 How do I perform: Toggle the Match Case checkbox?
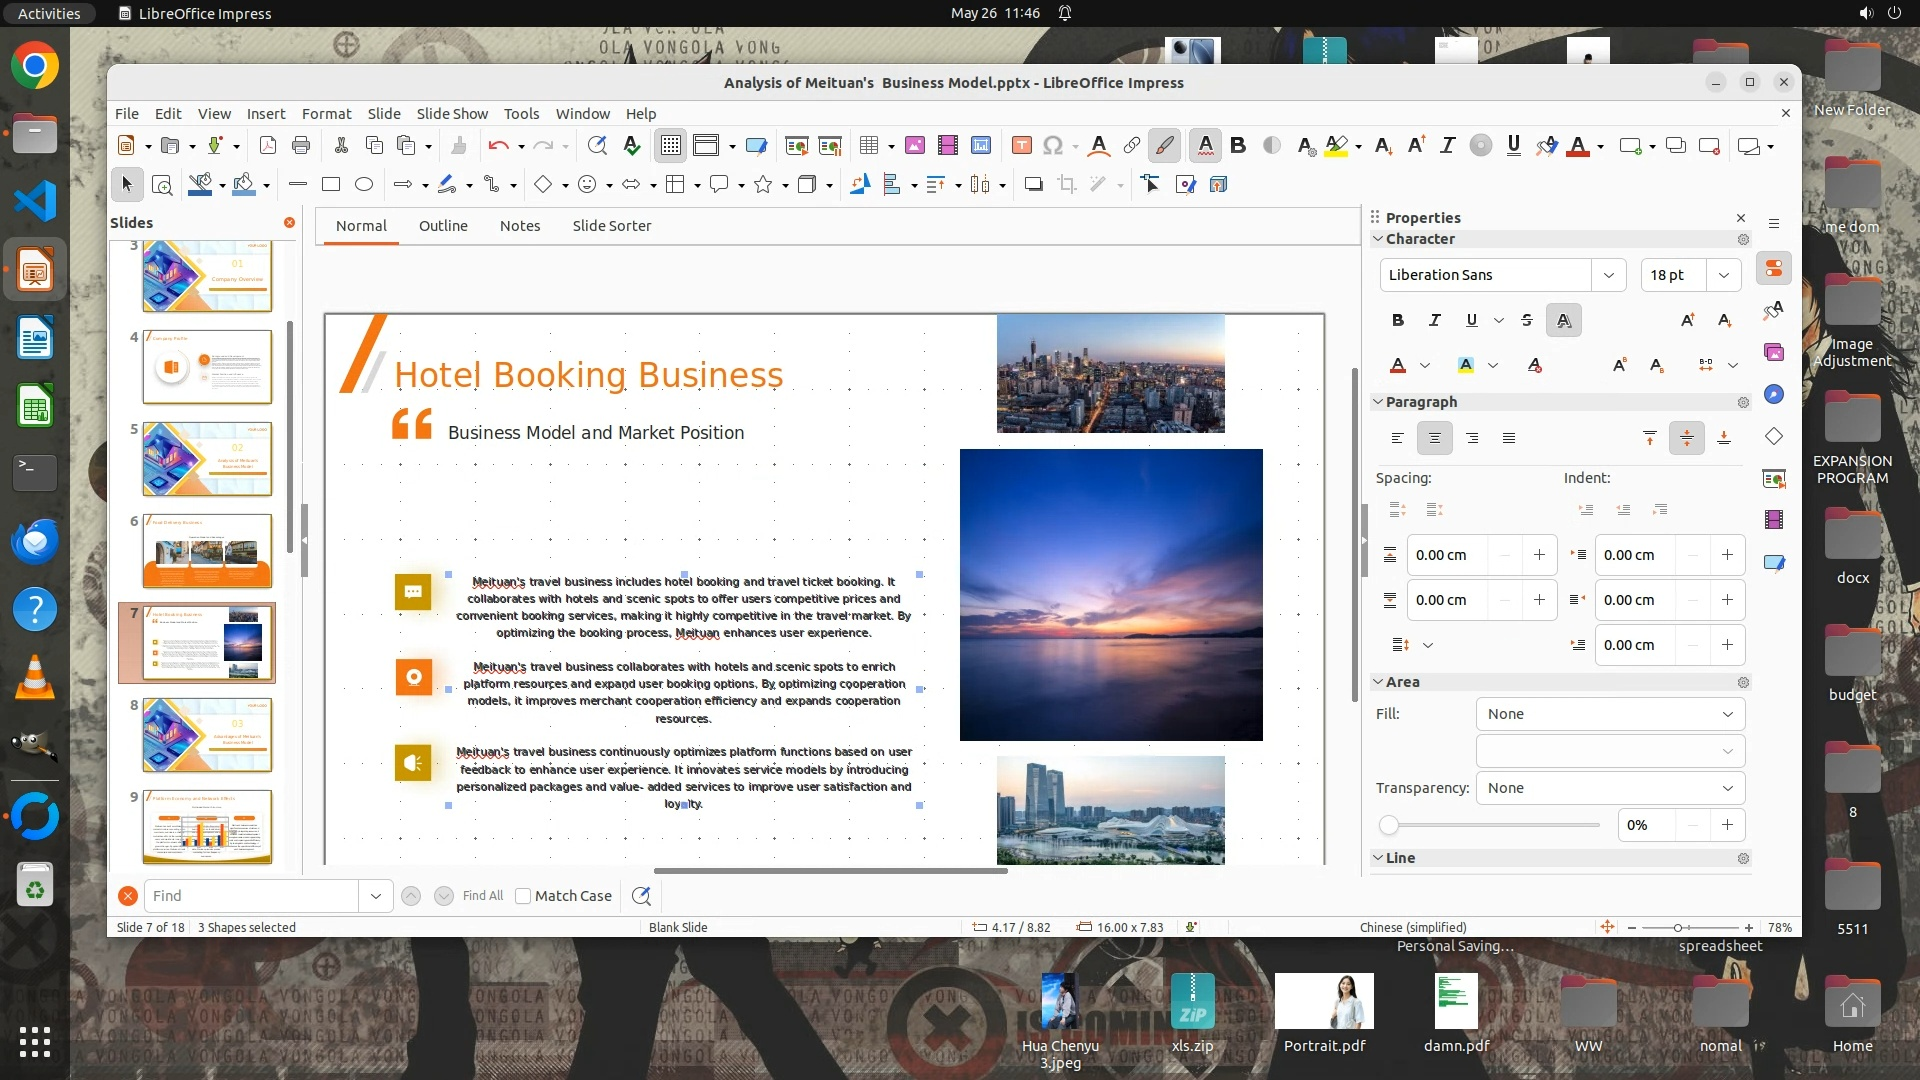523,896
